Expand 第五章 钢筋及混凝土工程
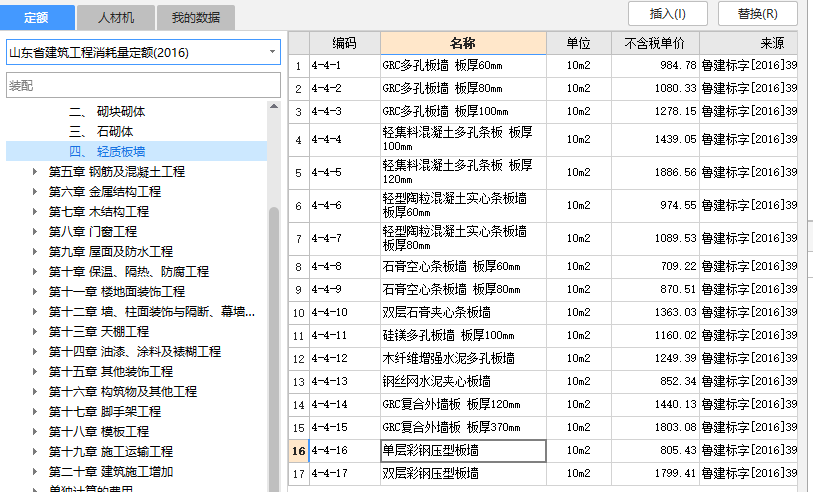The height and width of the screenshot is (492, 813). click(35, 172)
